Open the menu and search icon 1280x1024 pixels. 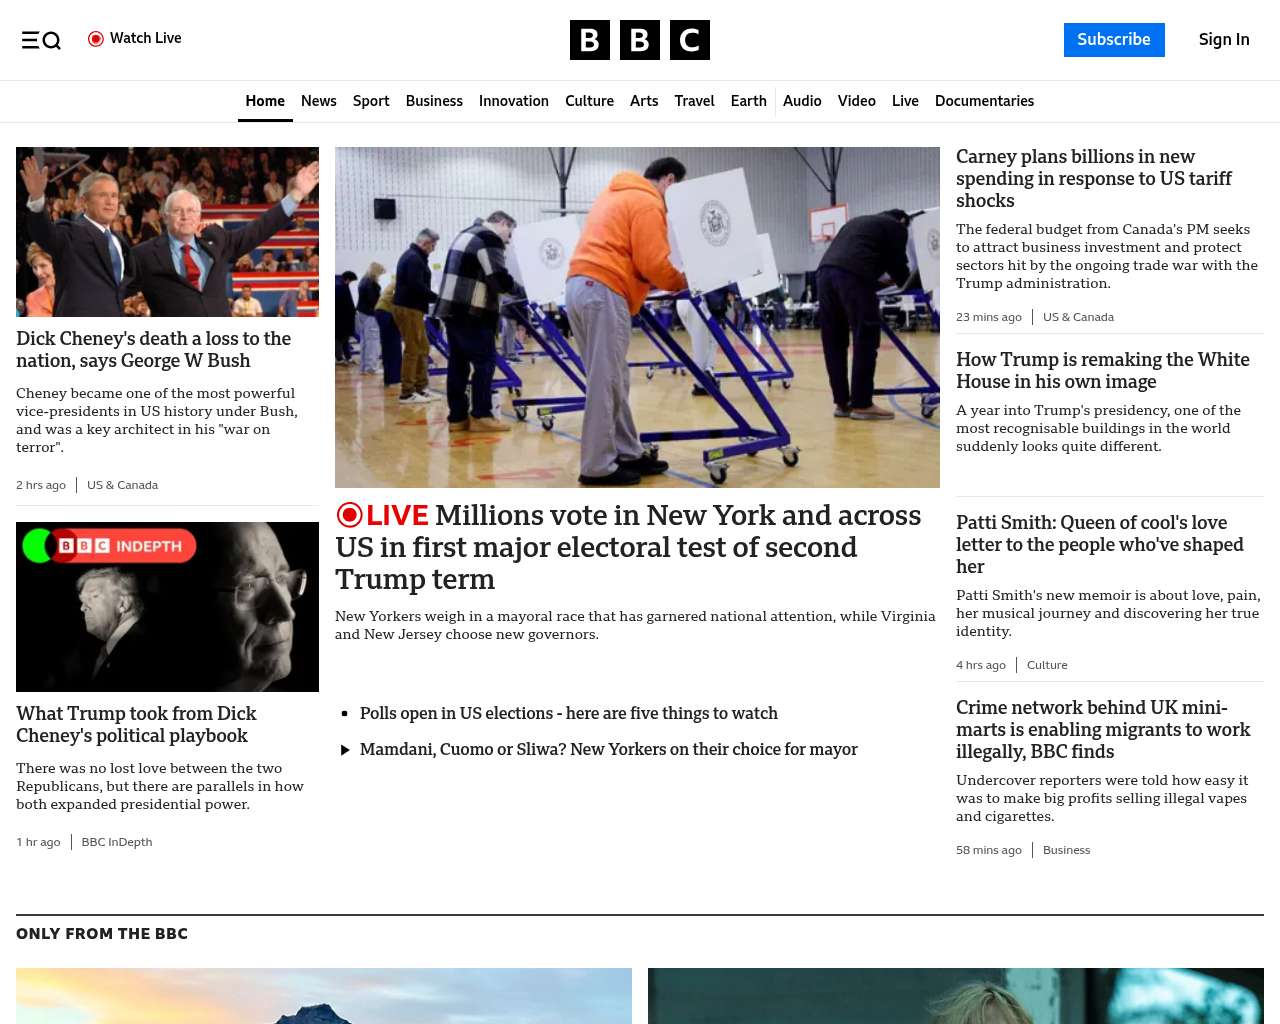coord(41,40)
